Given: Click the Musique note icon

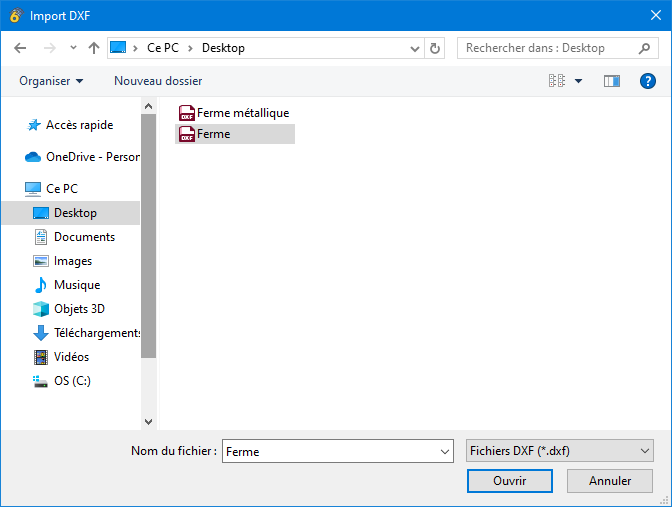Looking at the screenshot, I should 41,285.
